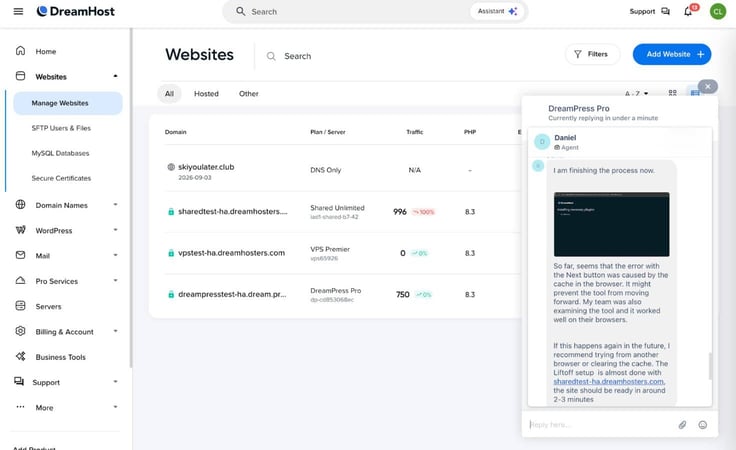This screenshot has height=450, width=736.
Task: Click the notifications bell icon
Action: 688,11
